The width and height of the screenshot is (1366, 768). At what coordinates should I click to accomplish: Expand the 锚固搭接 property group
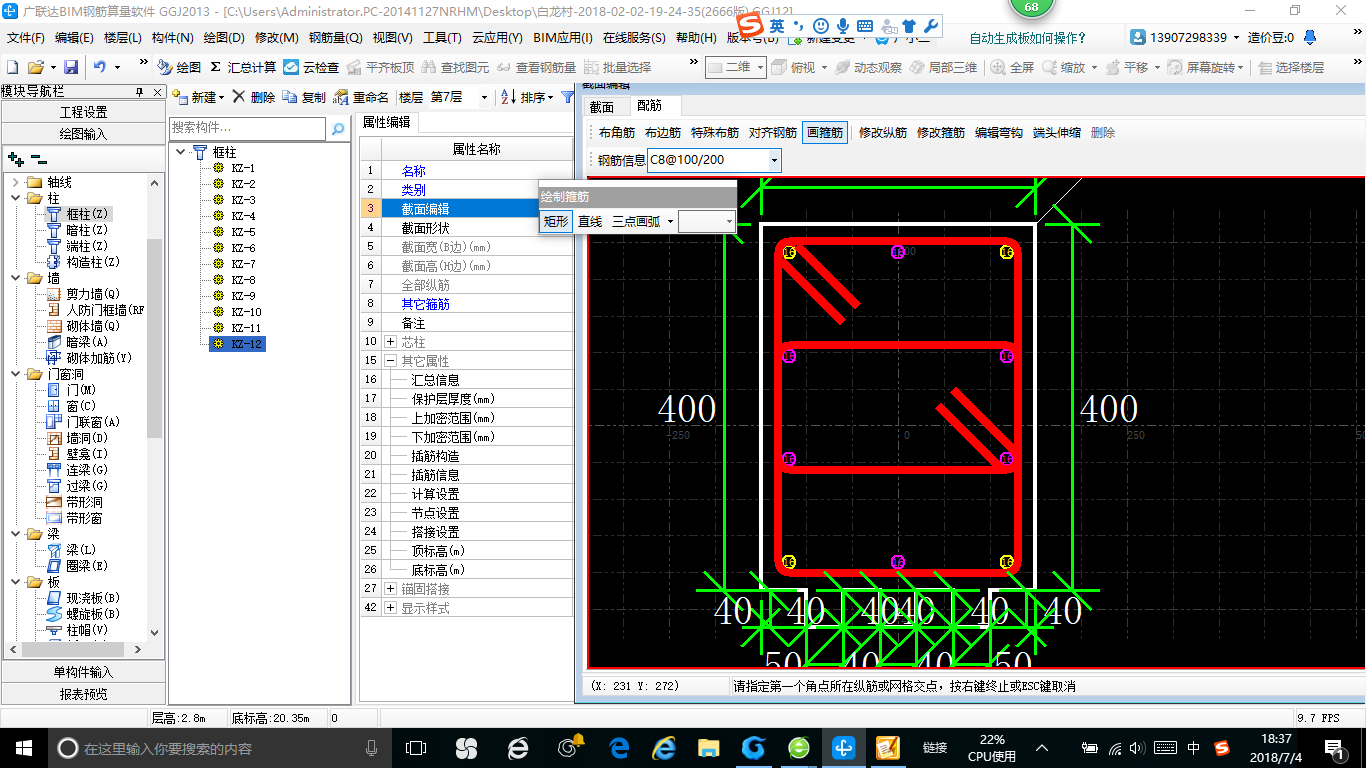click(x=390, y=589)
